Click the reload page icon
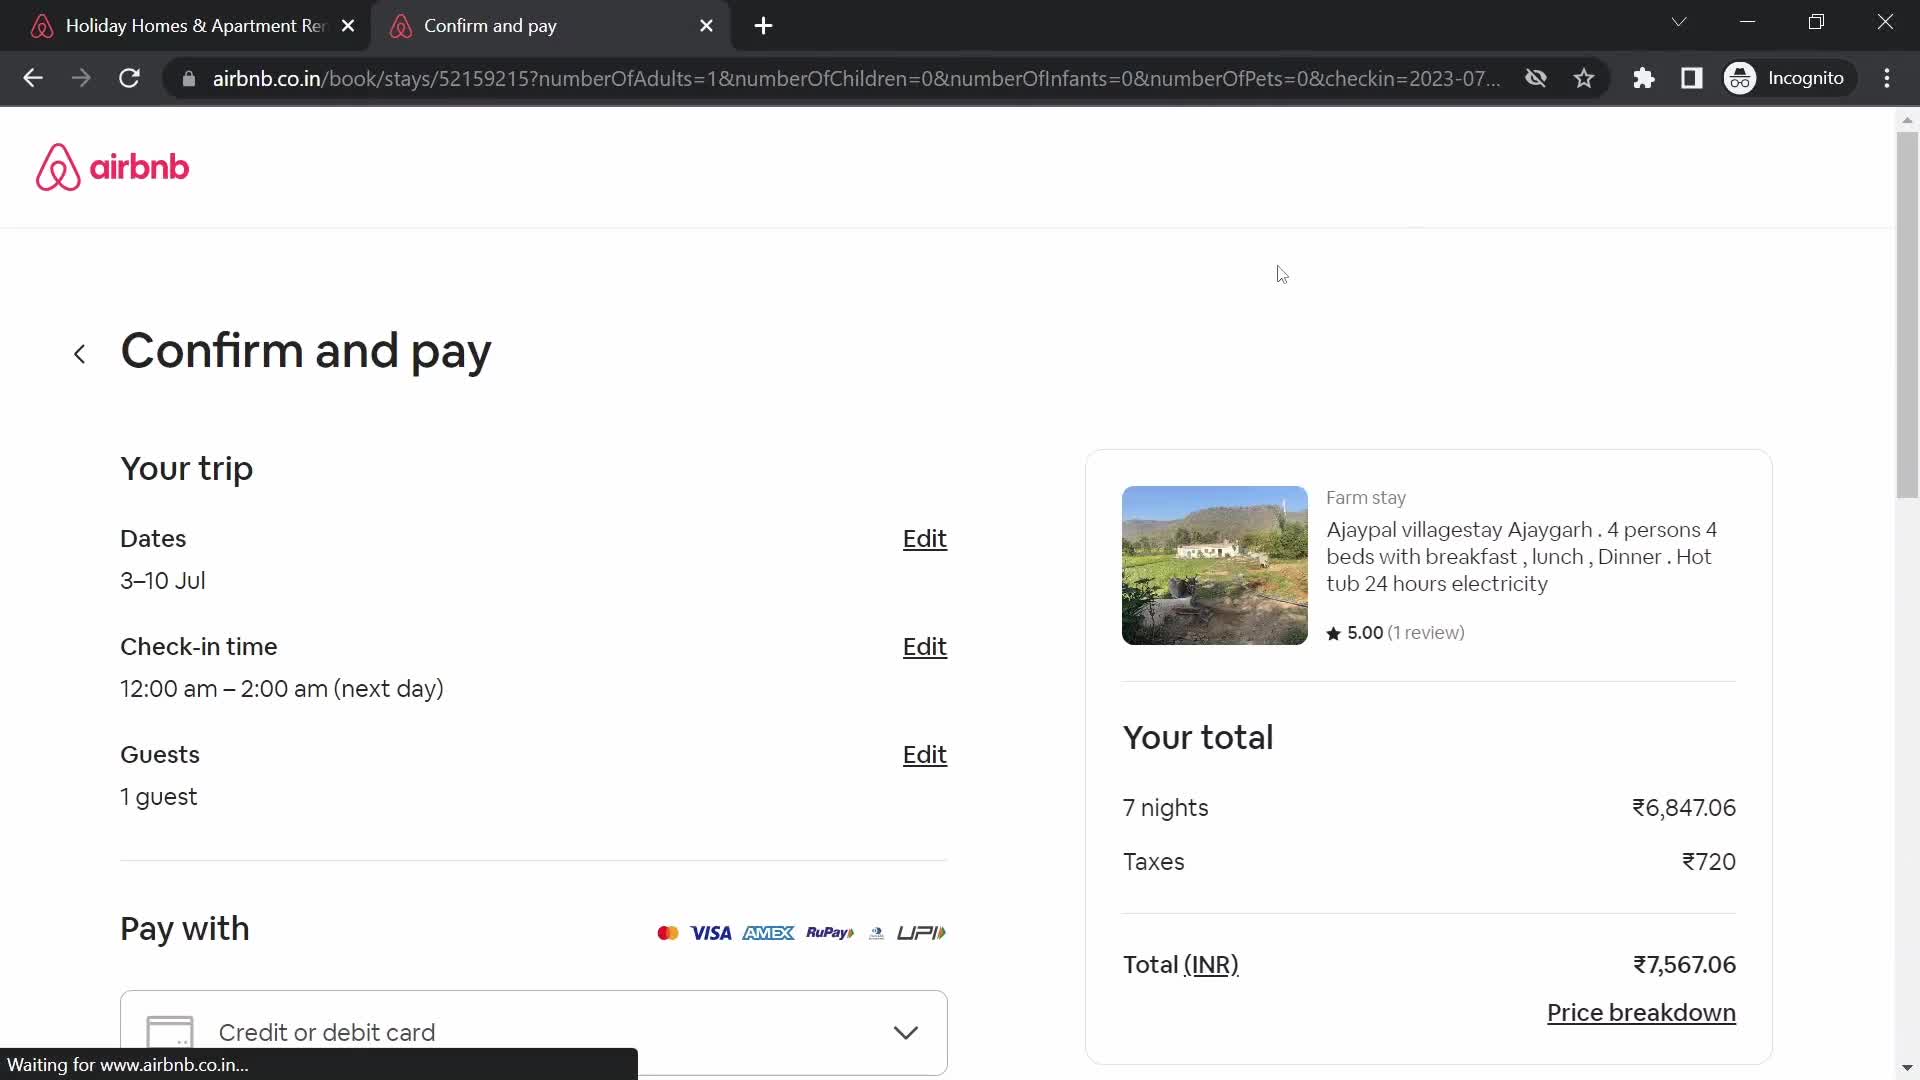Screen dimensions: 1920x1080 tap(129, 76)
